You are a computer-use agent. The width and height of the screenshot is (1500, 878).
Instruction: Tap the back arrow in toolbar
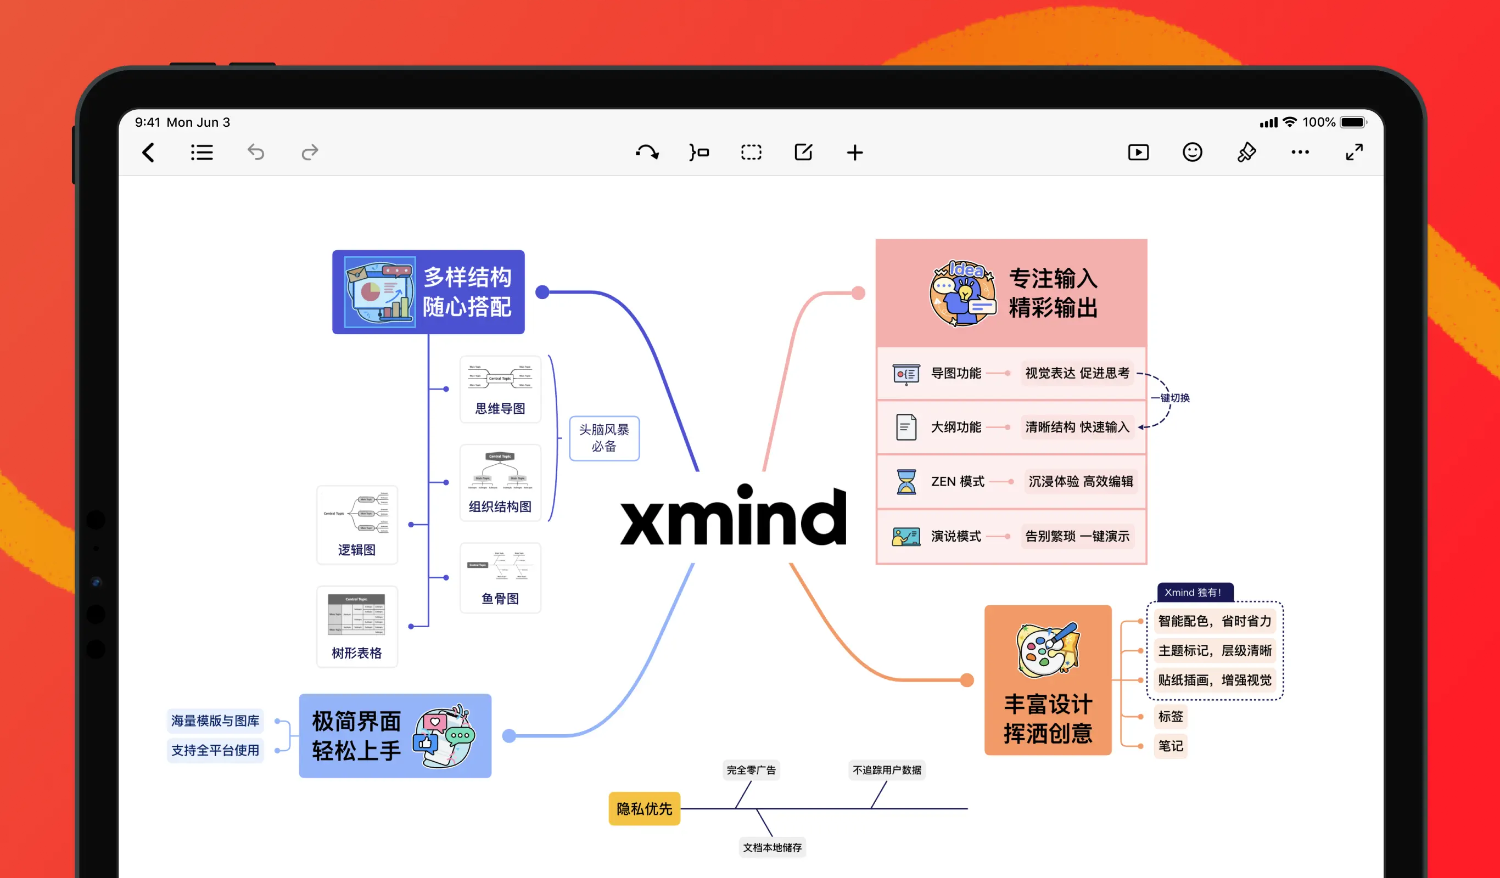coord(148,152)
